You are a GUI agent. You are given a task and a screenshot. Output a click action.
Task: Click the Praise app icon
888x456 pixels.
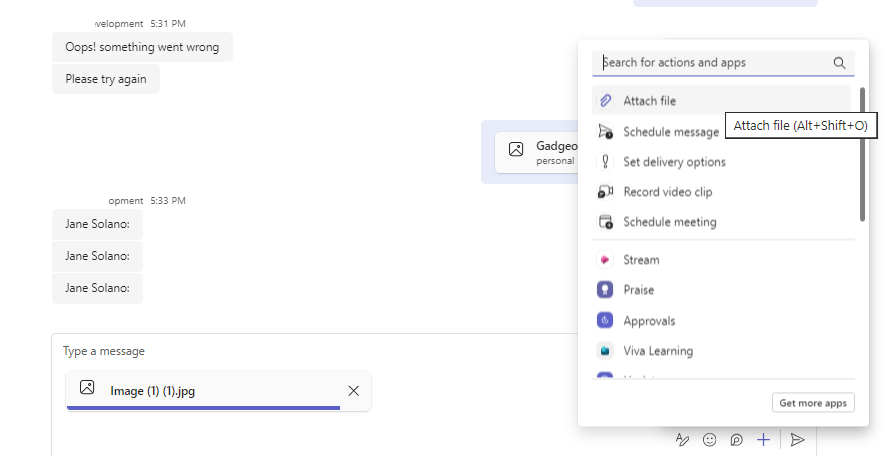pyautogui.click(x=605, y=290)
